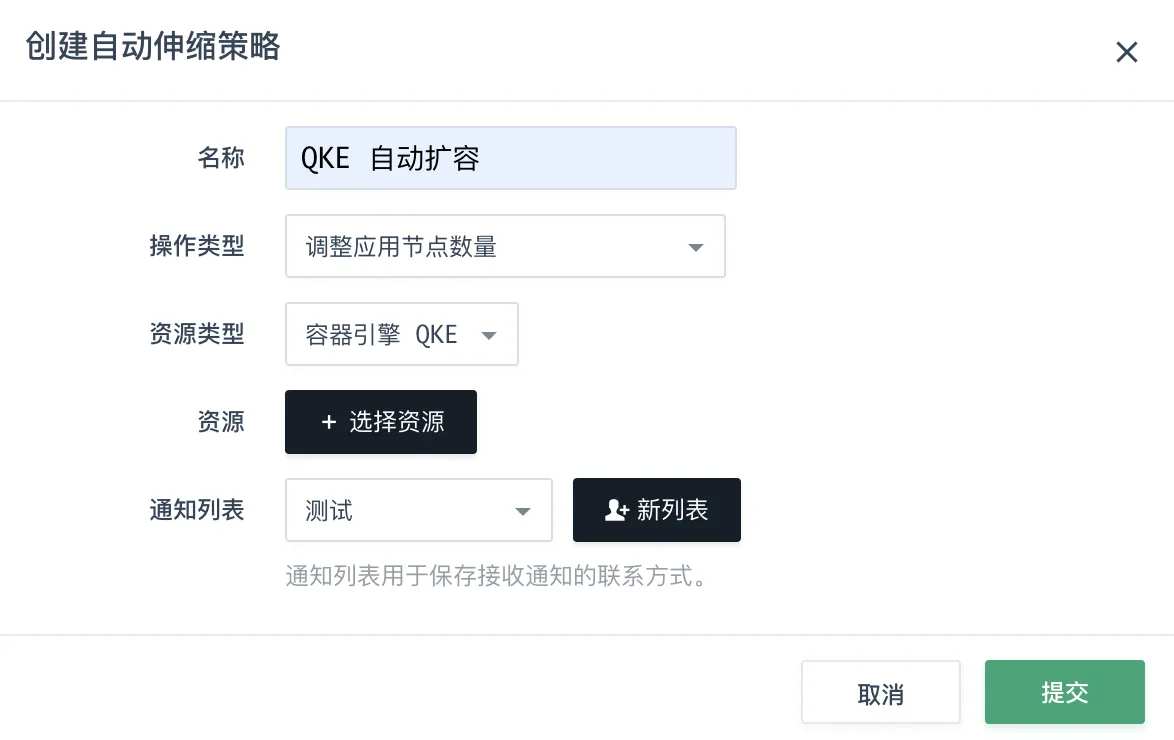Click the 操作类型 field label
This screenshot has width=1174, height=740.
pyautogui.click(x=197, y=246)
